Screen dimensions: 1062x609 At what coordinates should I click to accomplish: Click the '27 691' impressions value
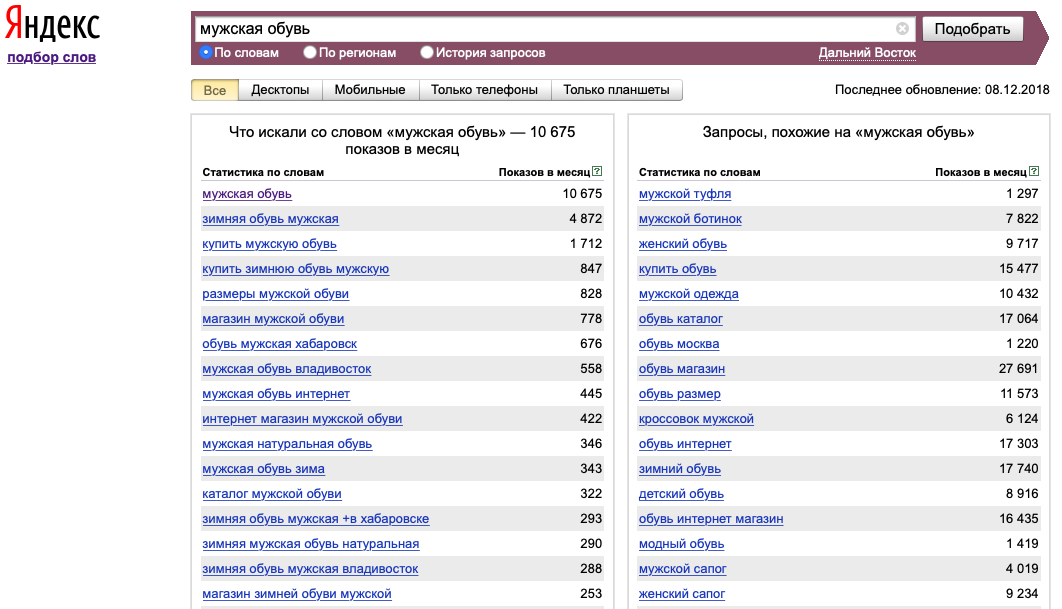point(1019,369)
